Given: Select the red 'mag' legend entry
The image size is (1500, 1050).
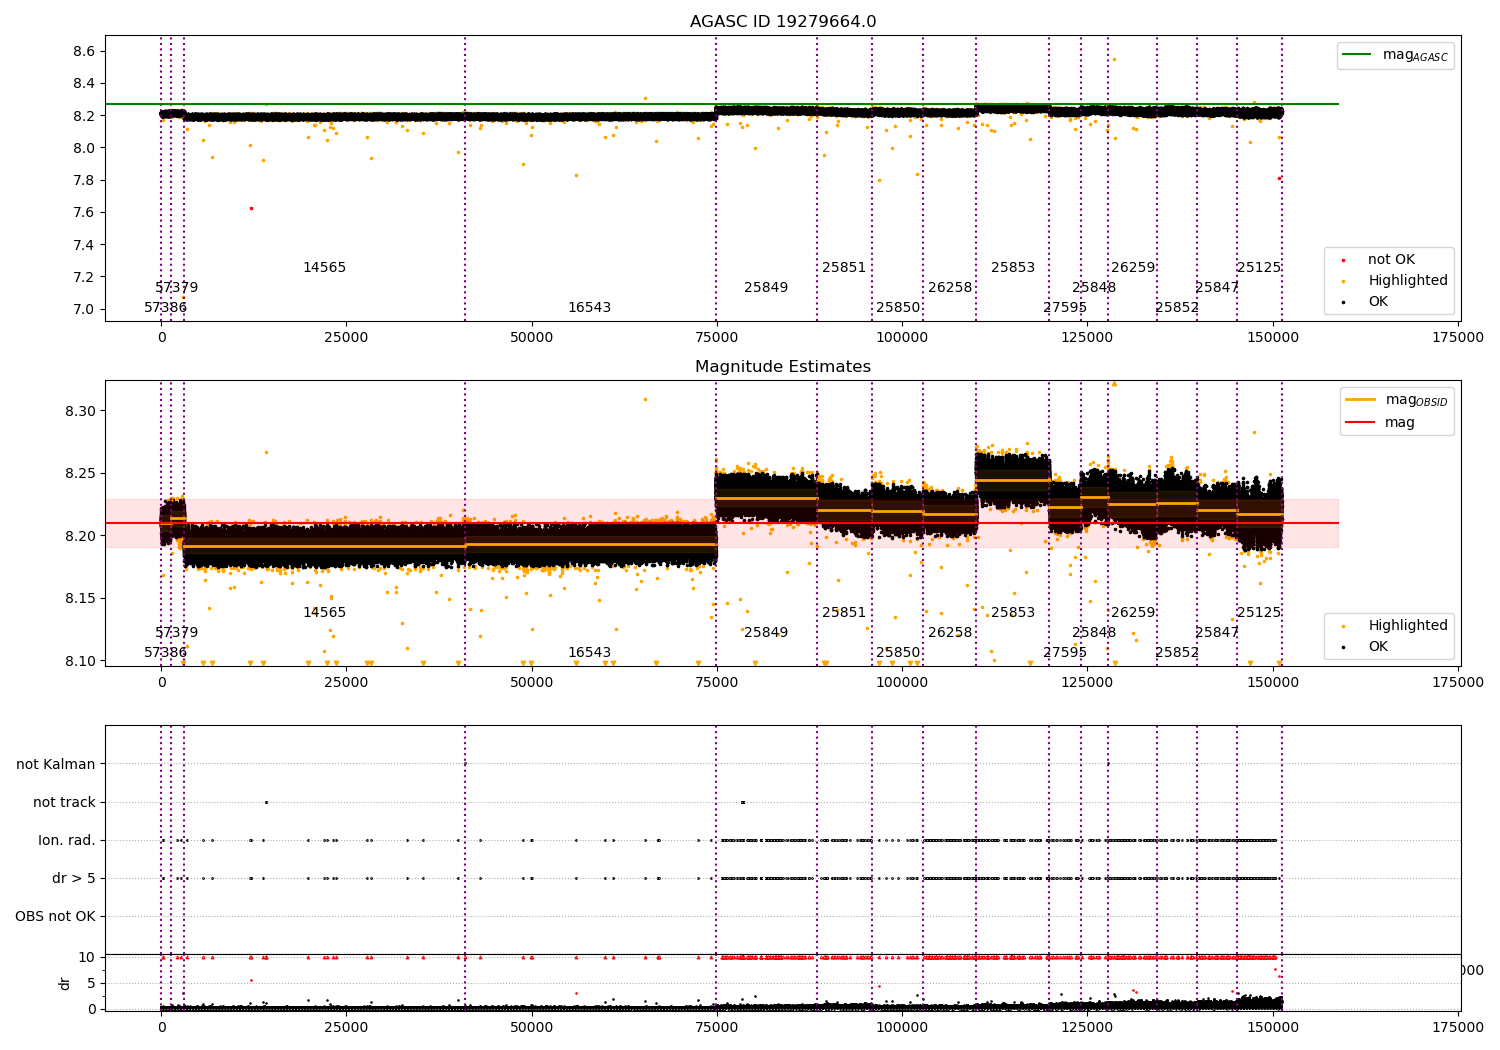Looking at the screenshot, I should [1381, 422].
